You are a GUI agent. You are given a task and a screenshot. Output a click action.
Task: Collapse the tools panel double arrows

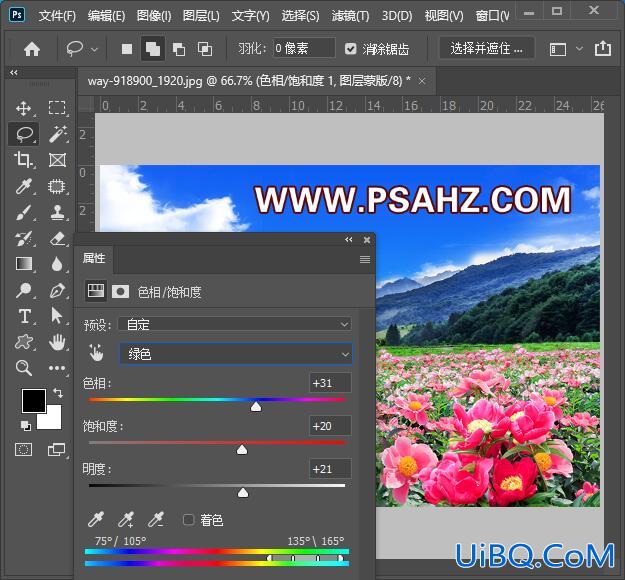tap(14, 73)
